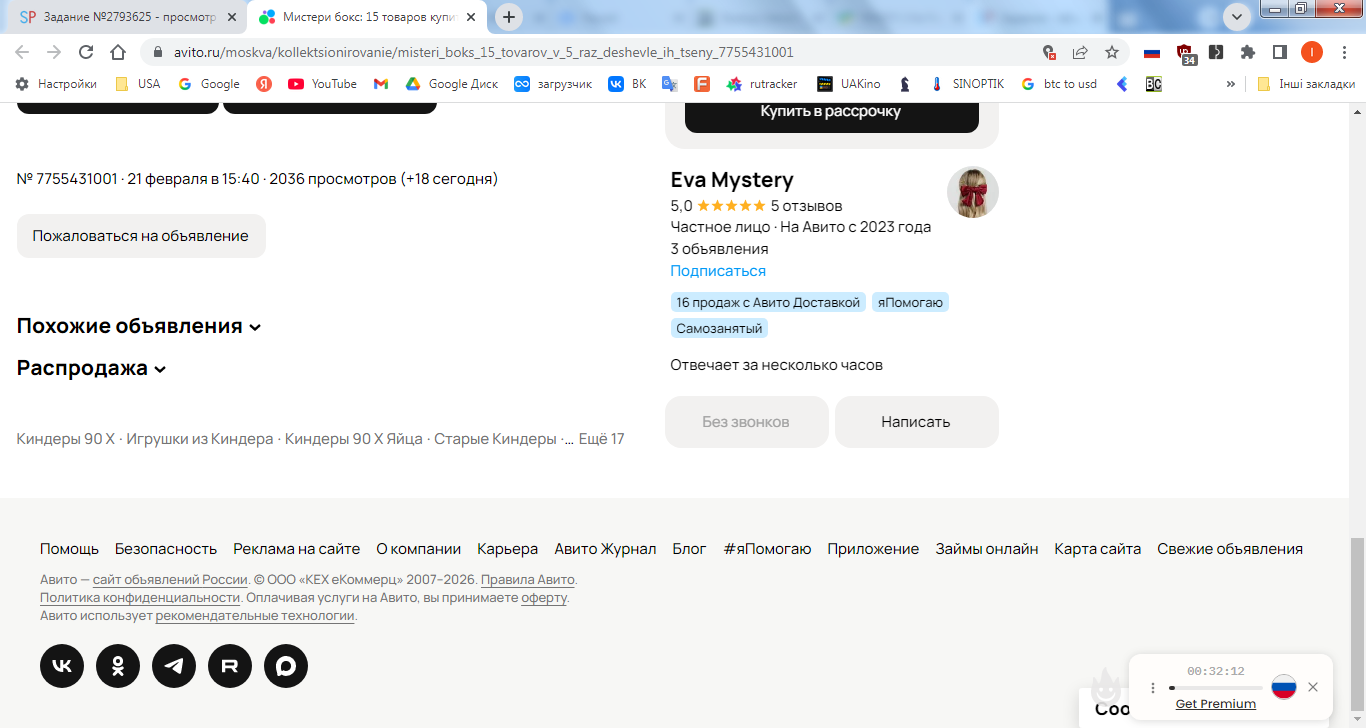Click the 5 отзывов reviews text
Viewport: 1366px width, 728px height.
(806, 206)
